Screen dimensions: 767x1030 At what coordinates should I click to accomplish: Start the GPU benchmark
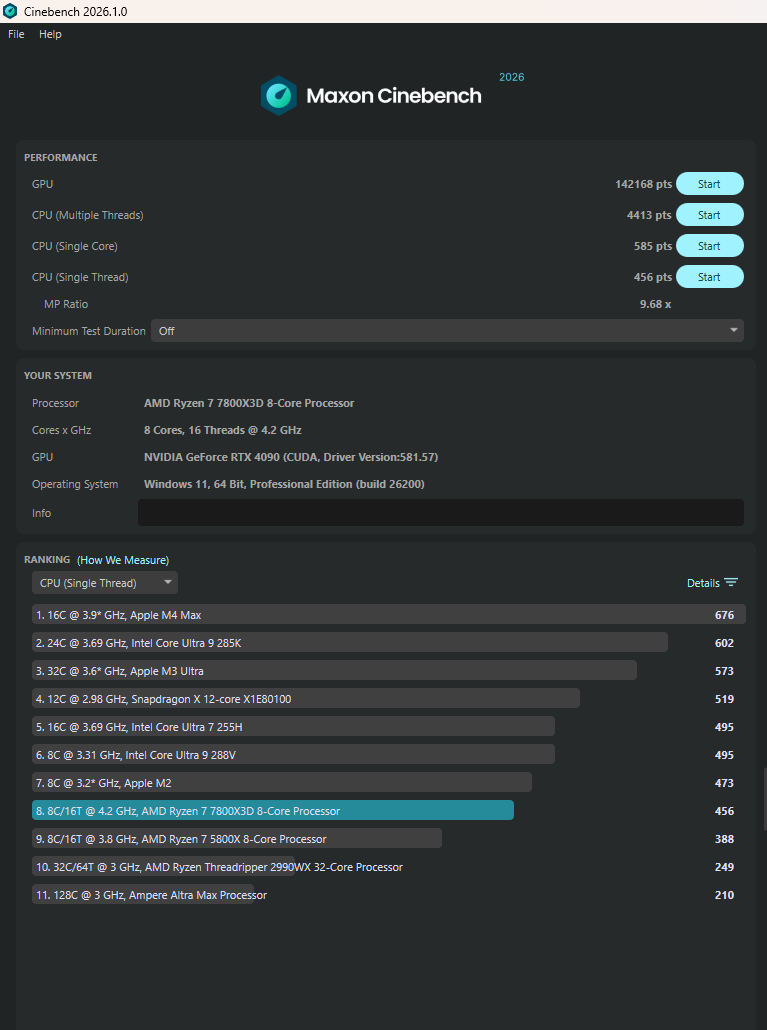[710, 184]
